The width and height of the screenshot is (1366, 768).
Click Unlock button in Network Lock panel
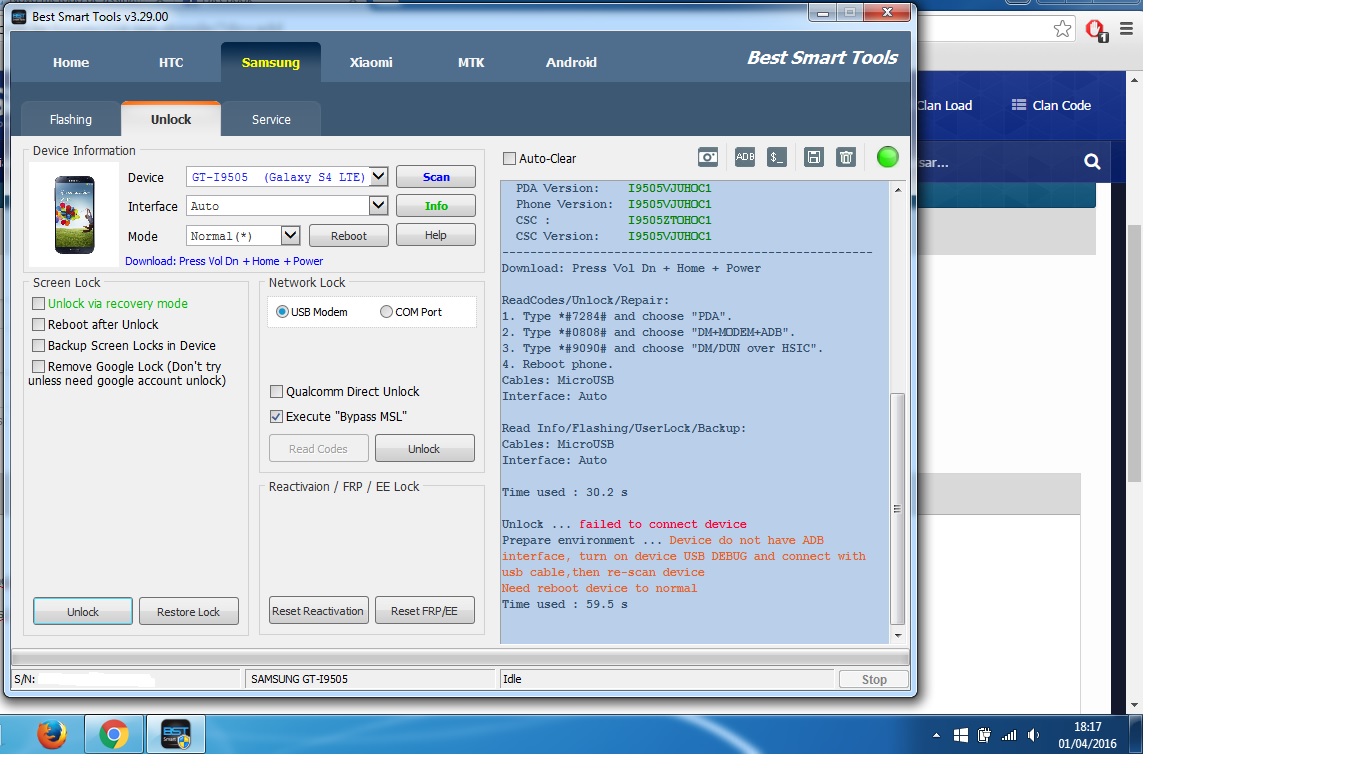pyautogui.click(x=424, y=449)
